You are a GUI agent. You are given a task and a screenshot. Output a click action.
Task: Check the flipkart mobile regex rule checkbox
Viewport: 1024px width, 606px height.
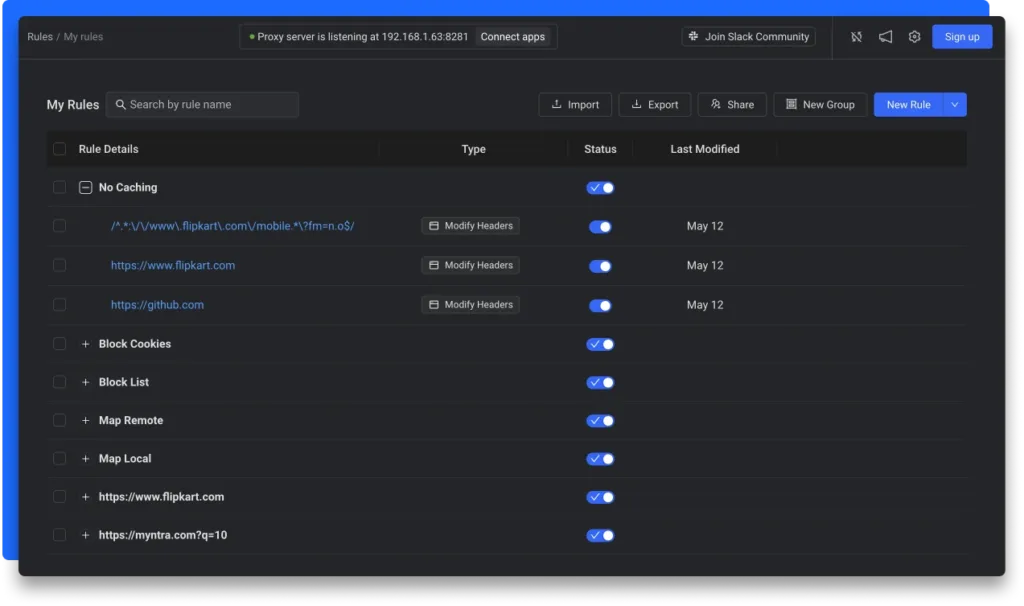pos(59,226)
